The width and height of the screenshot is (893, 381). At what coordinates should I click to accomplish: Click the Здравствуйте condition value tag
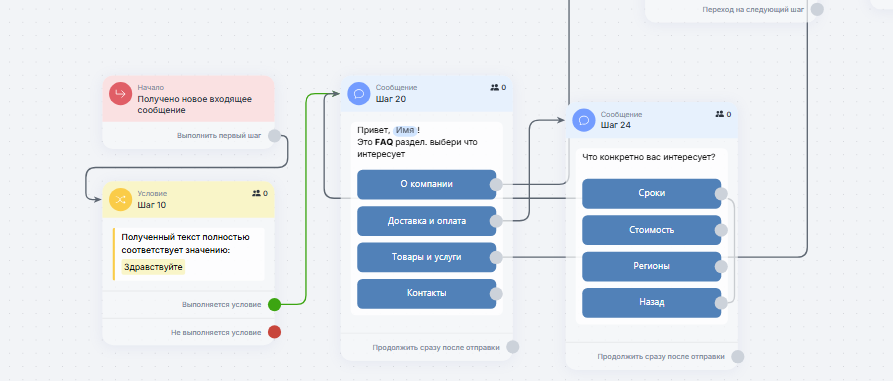(153, 267)
